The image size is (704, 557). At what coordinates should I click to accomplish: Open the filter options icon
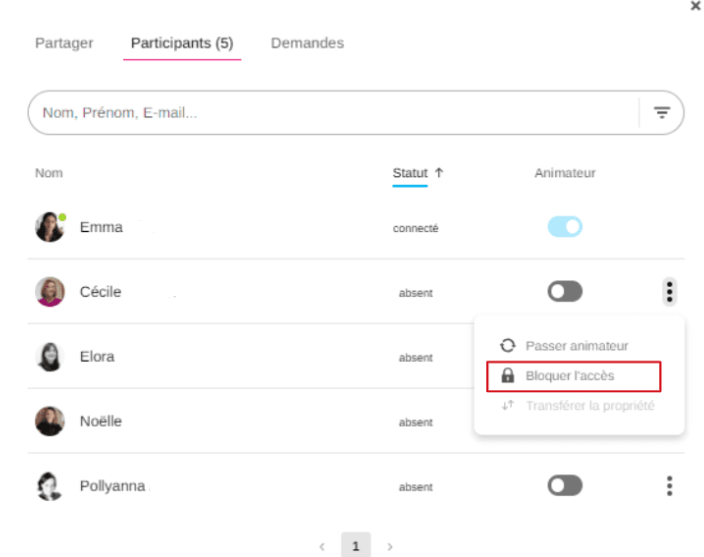click(x=661, y=113)
